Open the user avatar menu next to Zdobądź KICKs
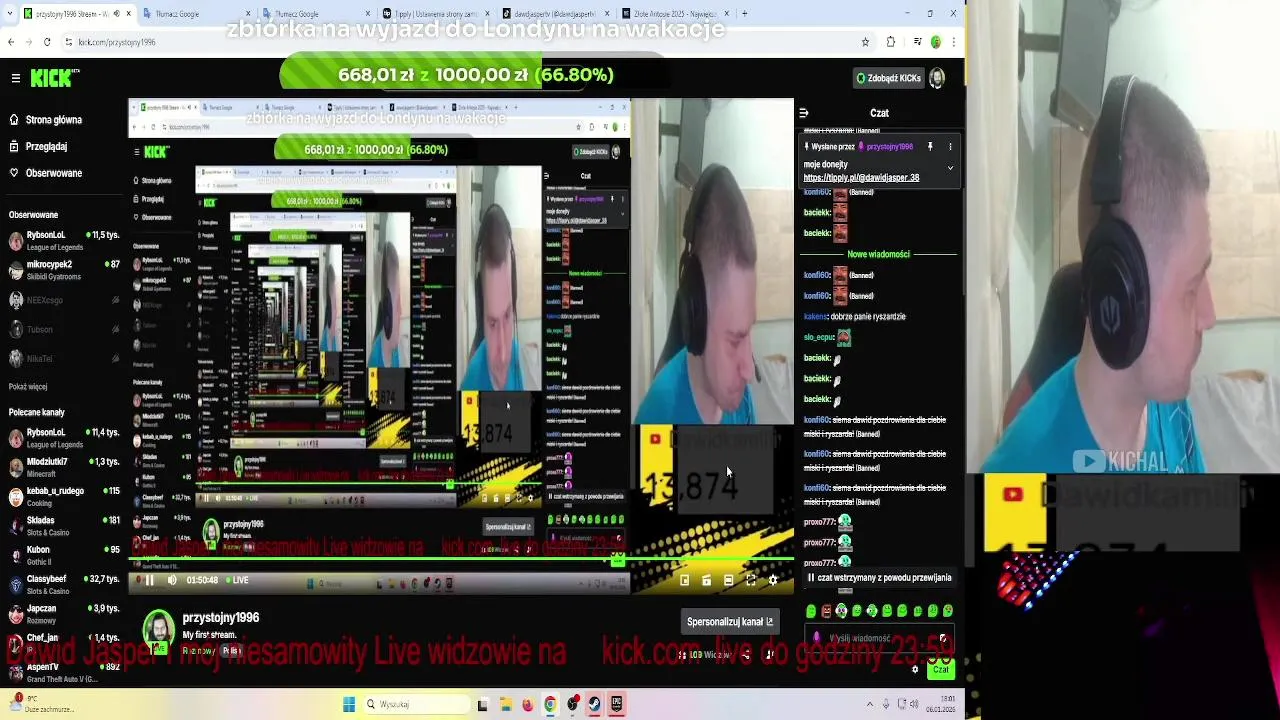 pyautogui.click(x=937, y=78)
